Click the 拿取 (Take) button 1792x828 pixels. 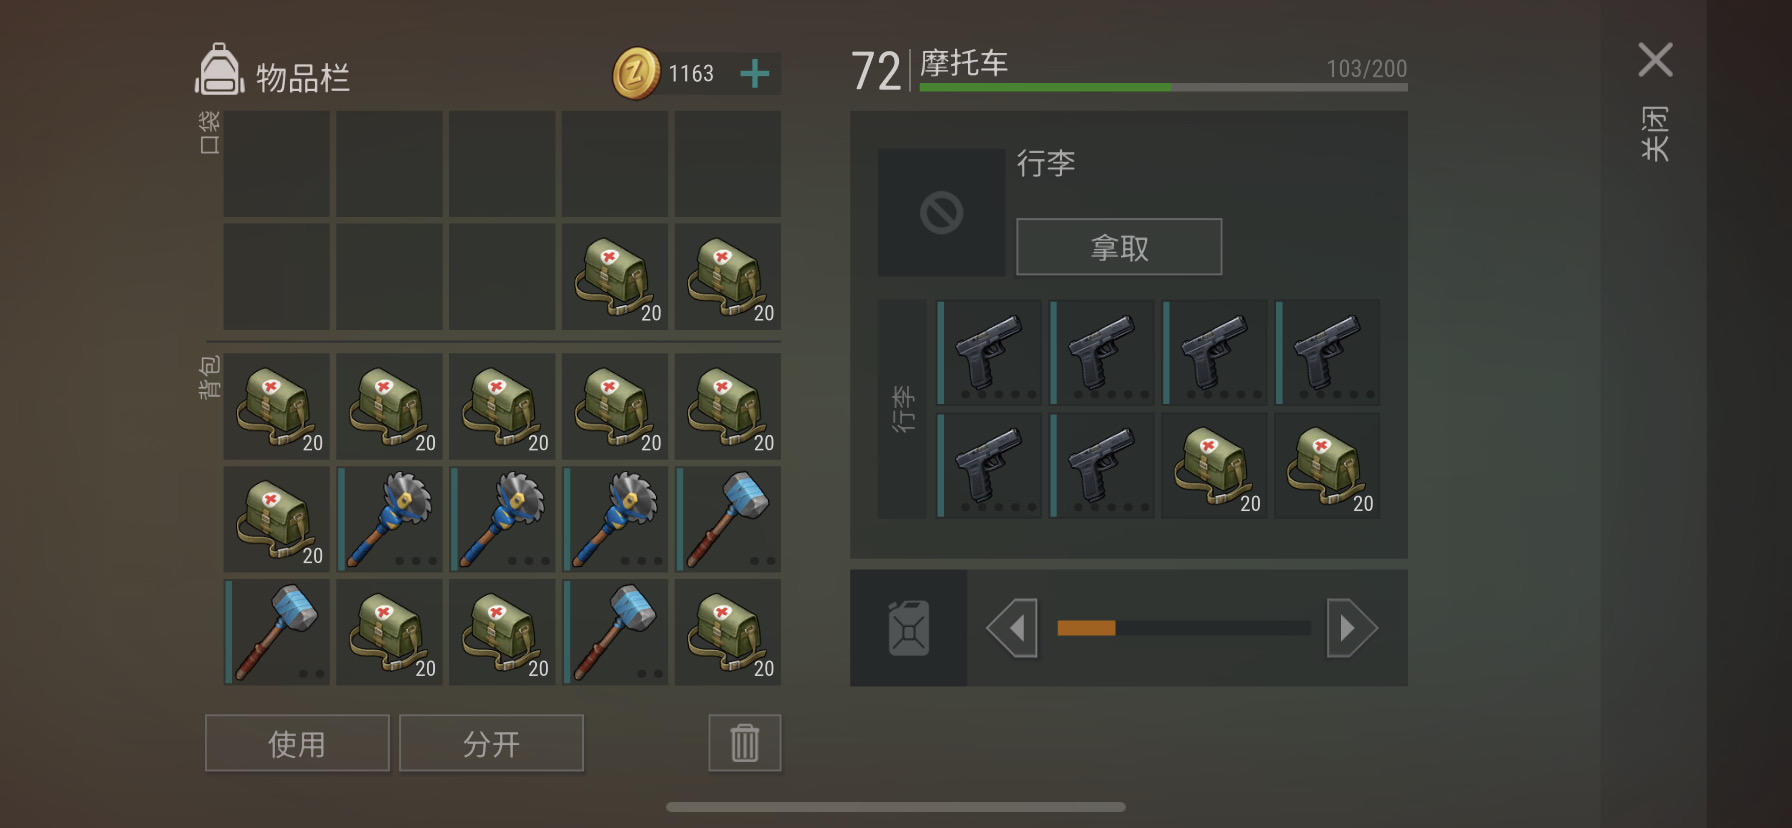coord(1119,247)
